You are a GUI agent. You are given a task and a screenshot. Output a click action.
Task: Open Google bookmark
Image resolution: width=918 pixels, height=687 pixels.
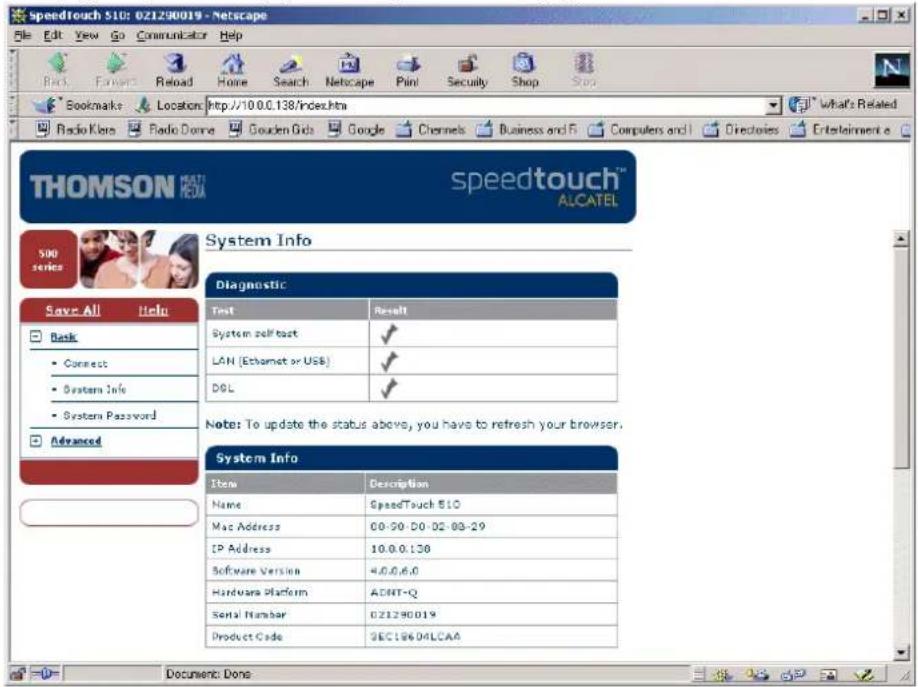coord(356,129)
